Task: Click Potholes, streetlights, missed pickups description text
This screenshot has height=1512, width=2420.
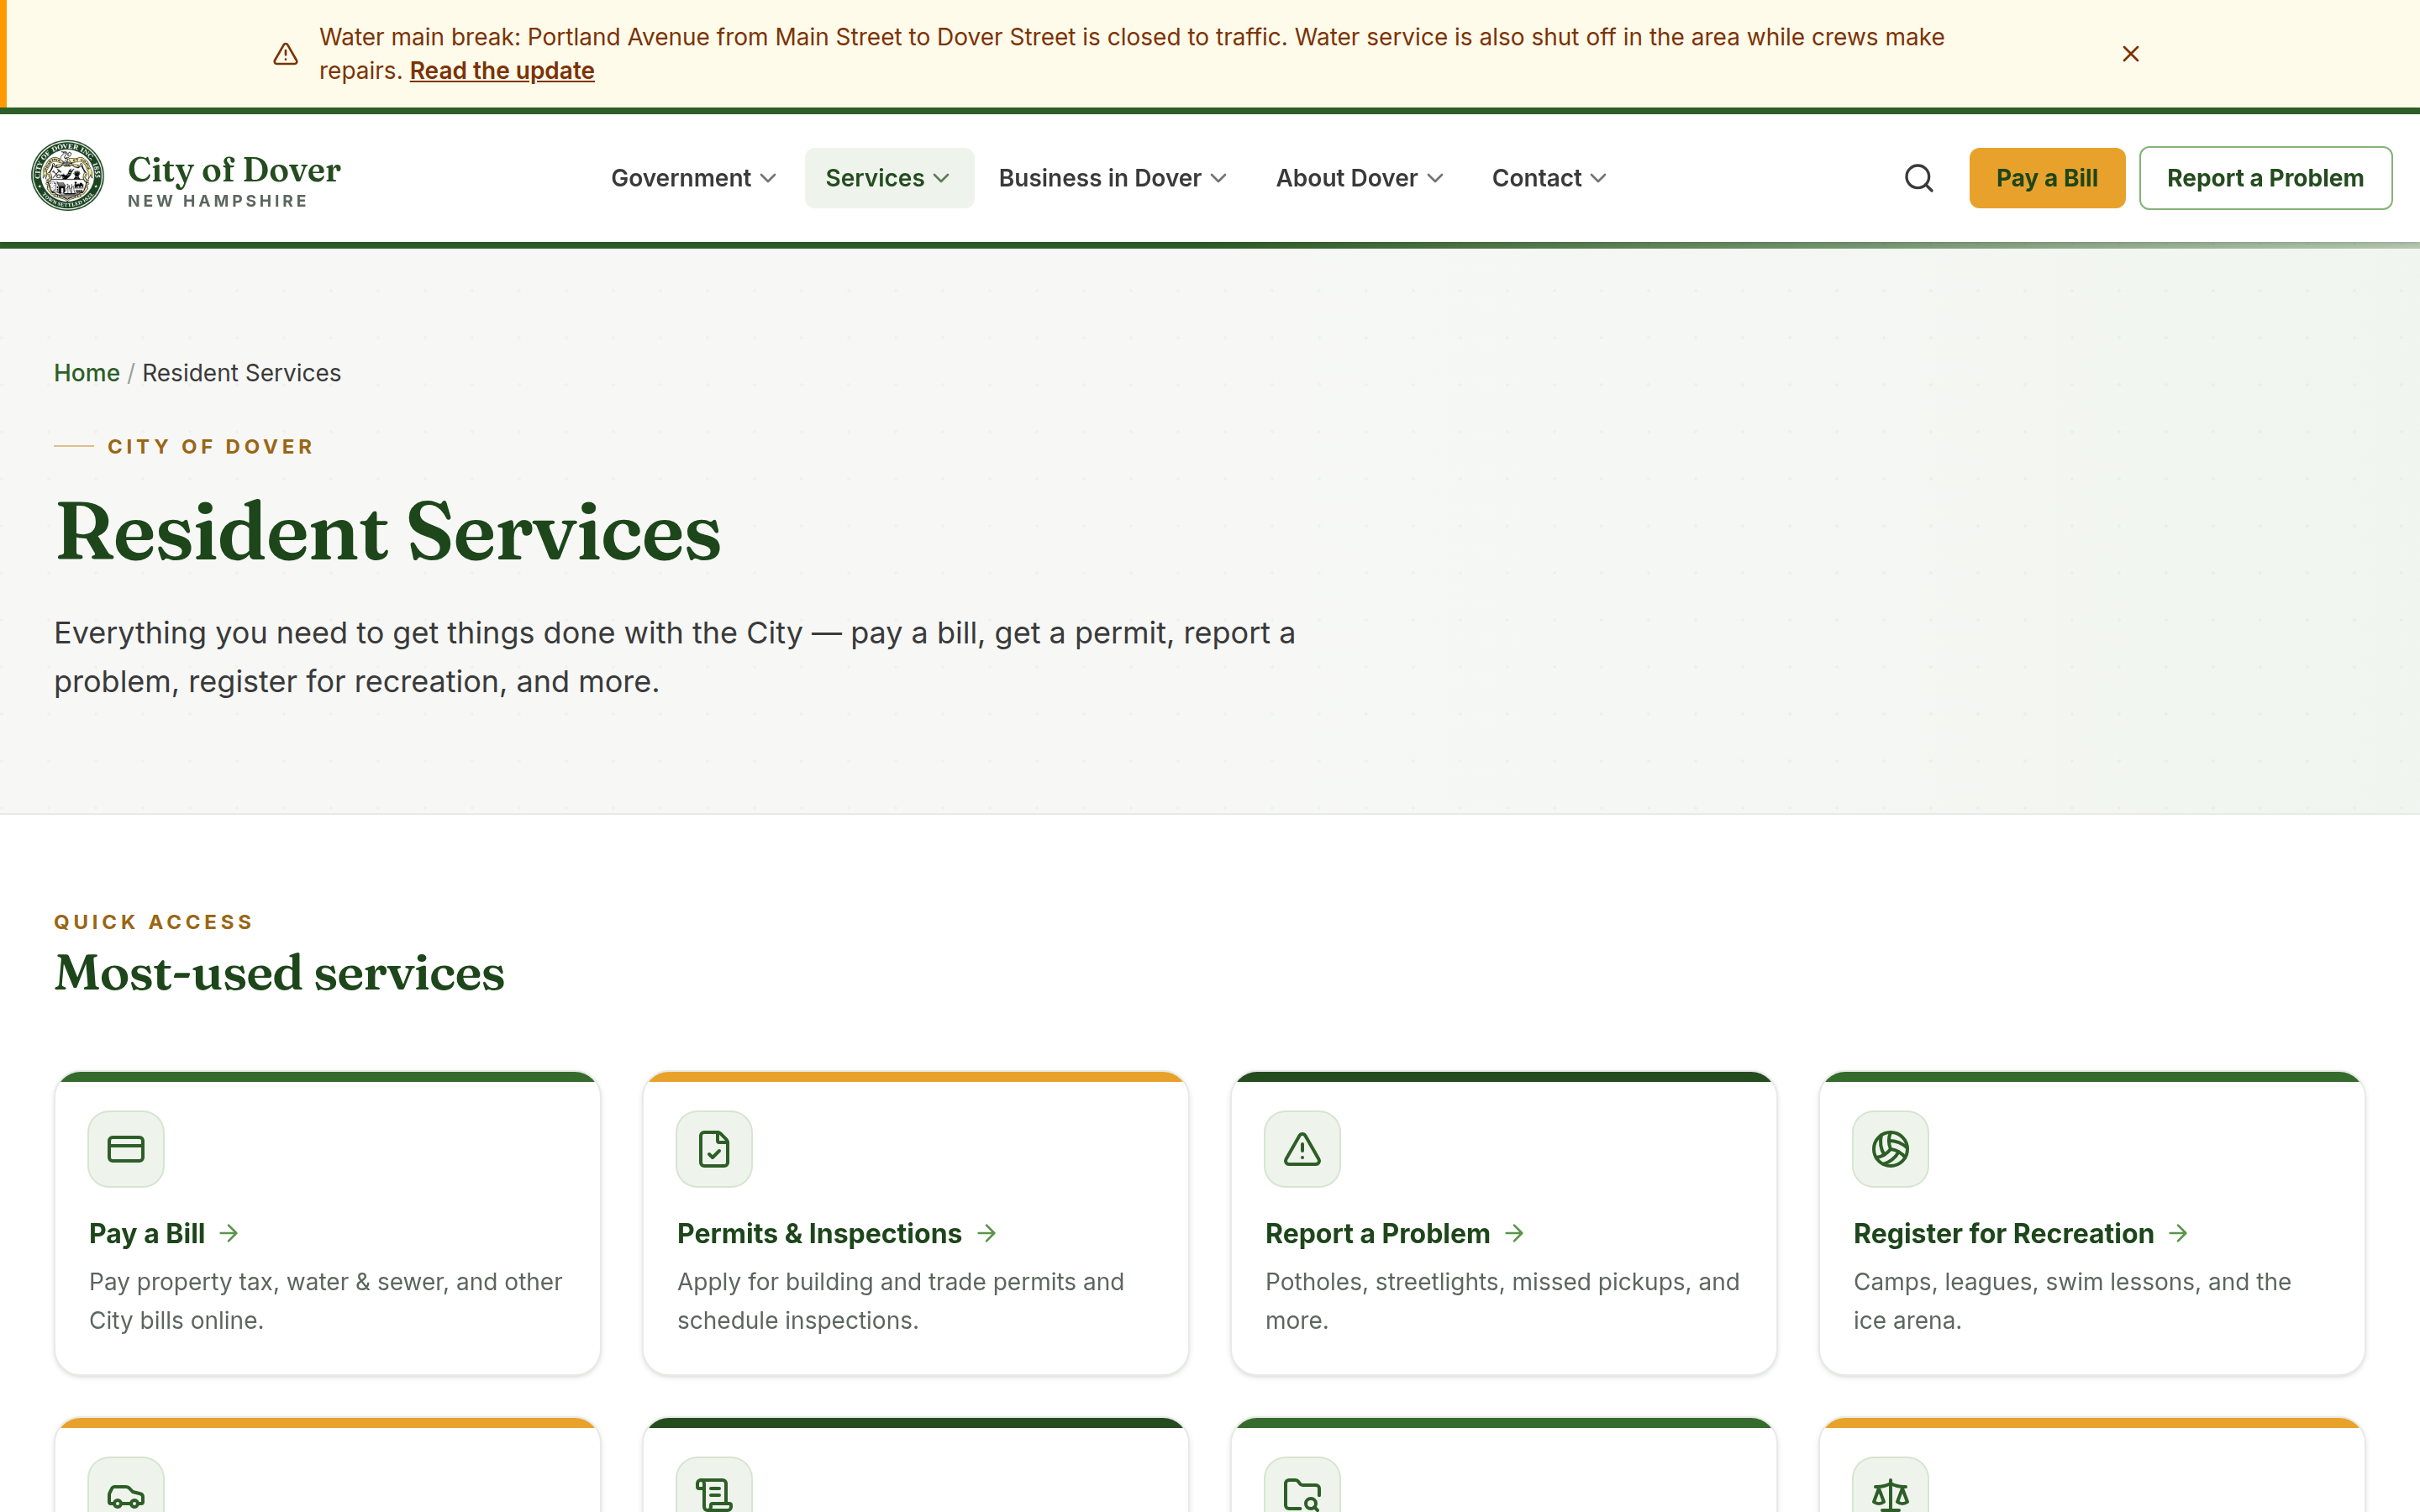Action: point(1502,1301)
